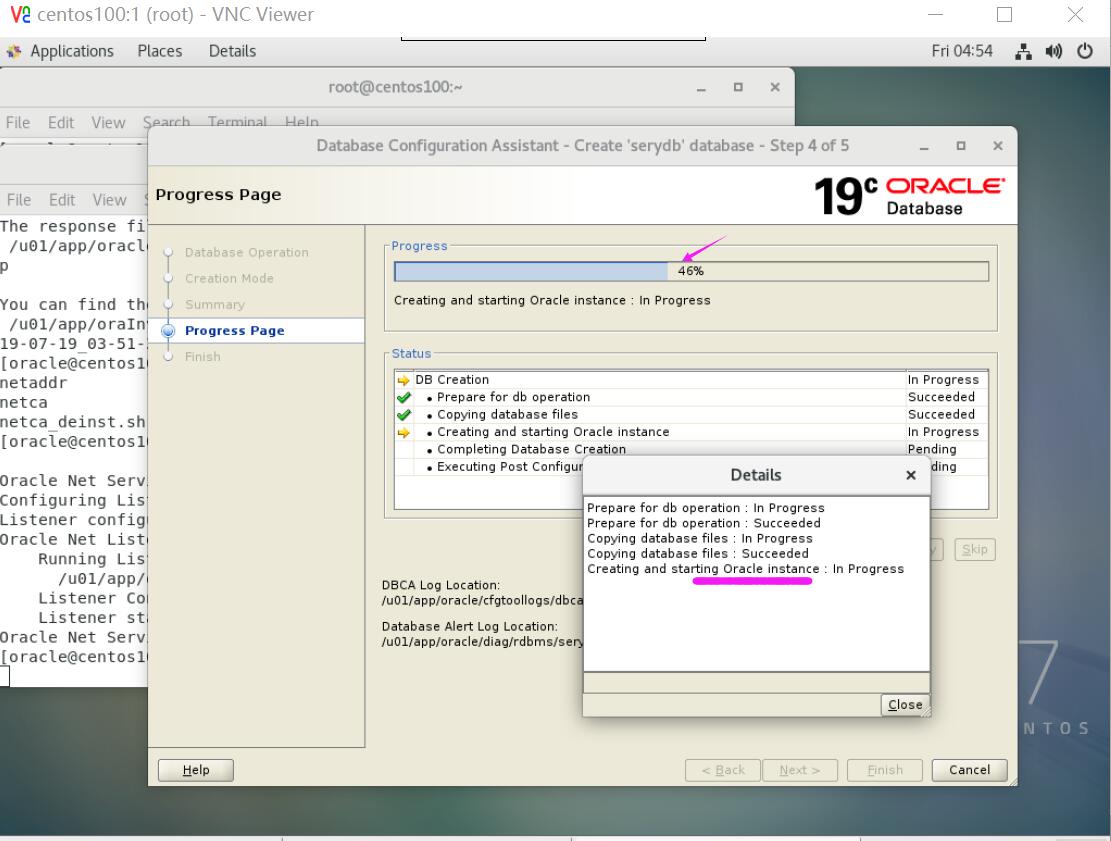Close the Database Configuration Assistant window

pos(998,146)
